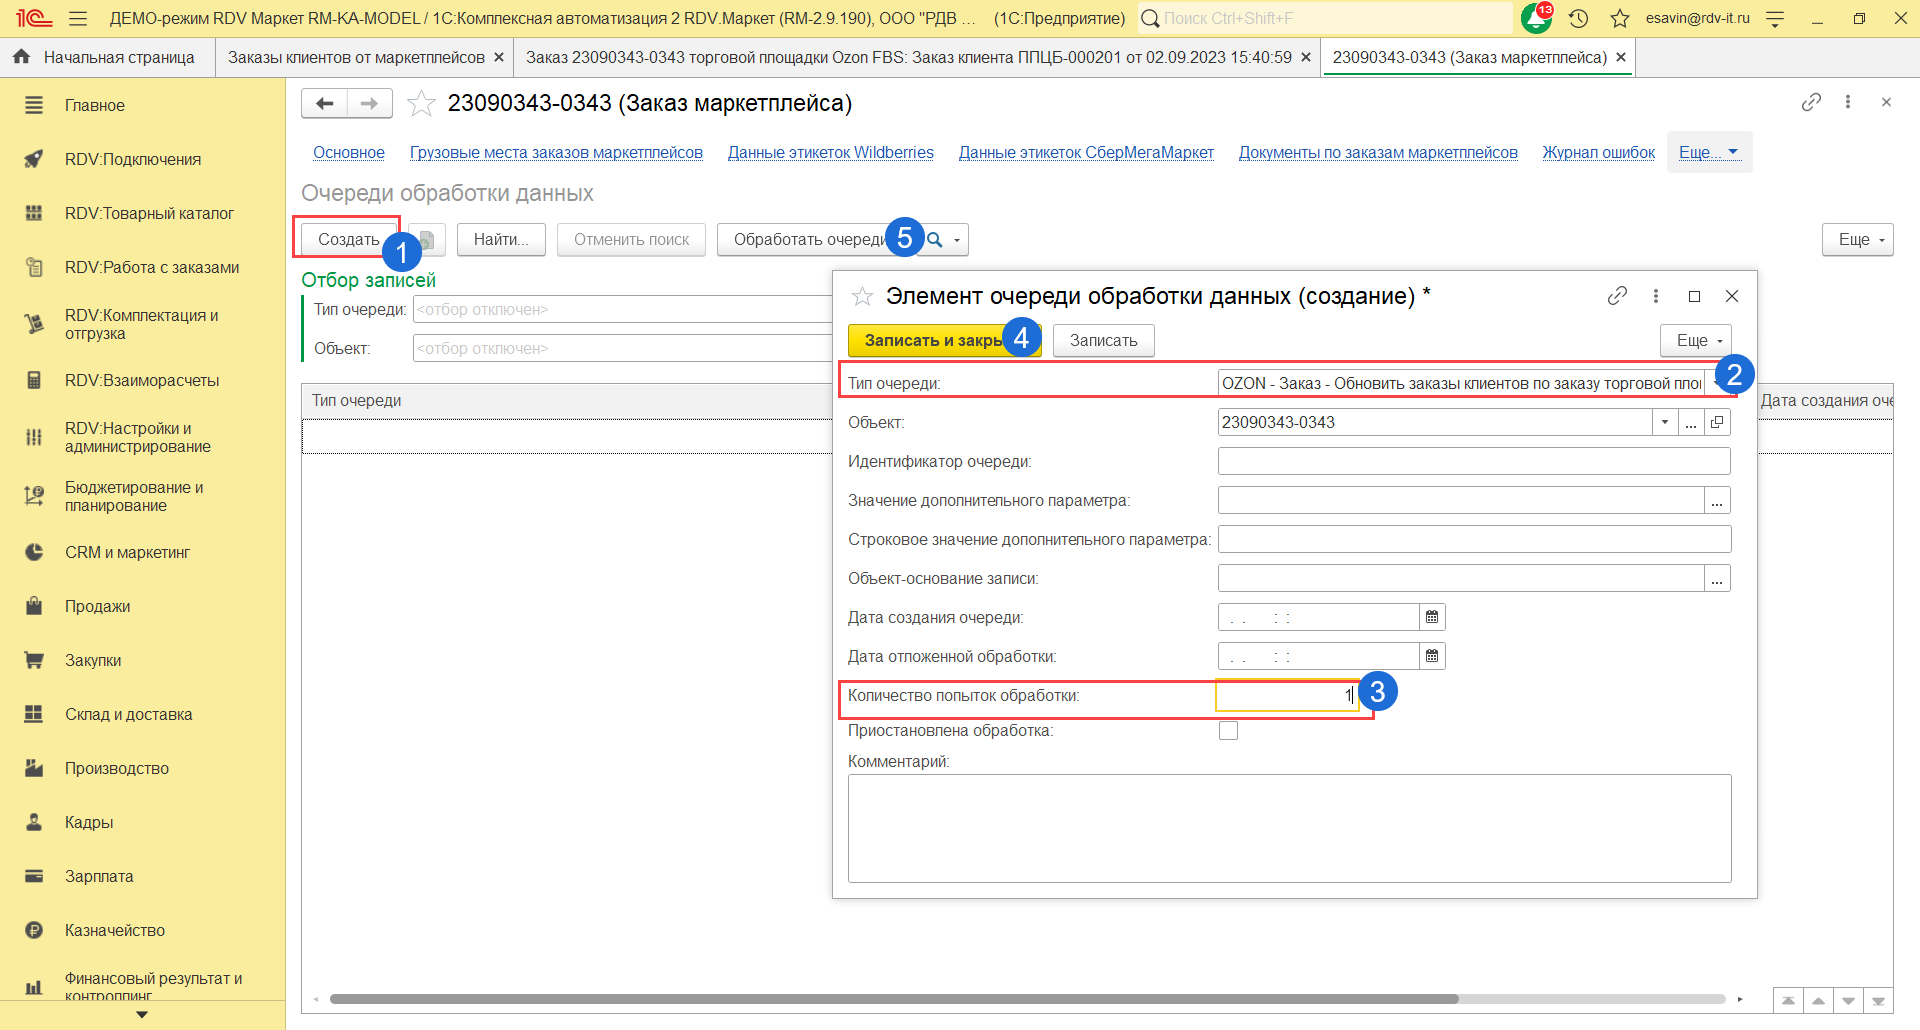Open Журнал ошибок link
The image size is (1920, 1030).
click(1598, 152)
